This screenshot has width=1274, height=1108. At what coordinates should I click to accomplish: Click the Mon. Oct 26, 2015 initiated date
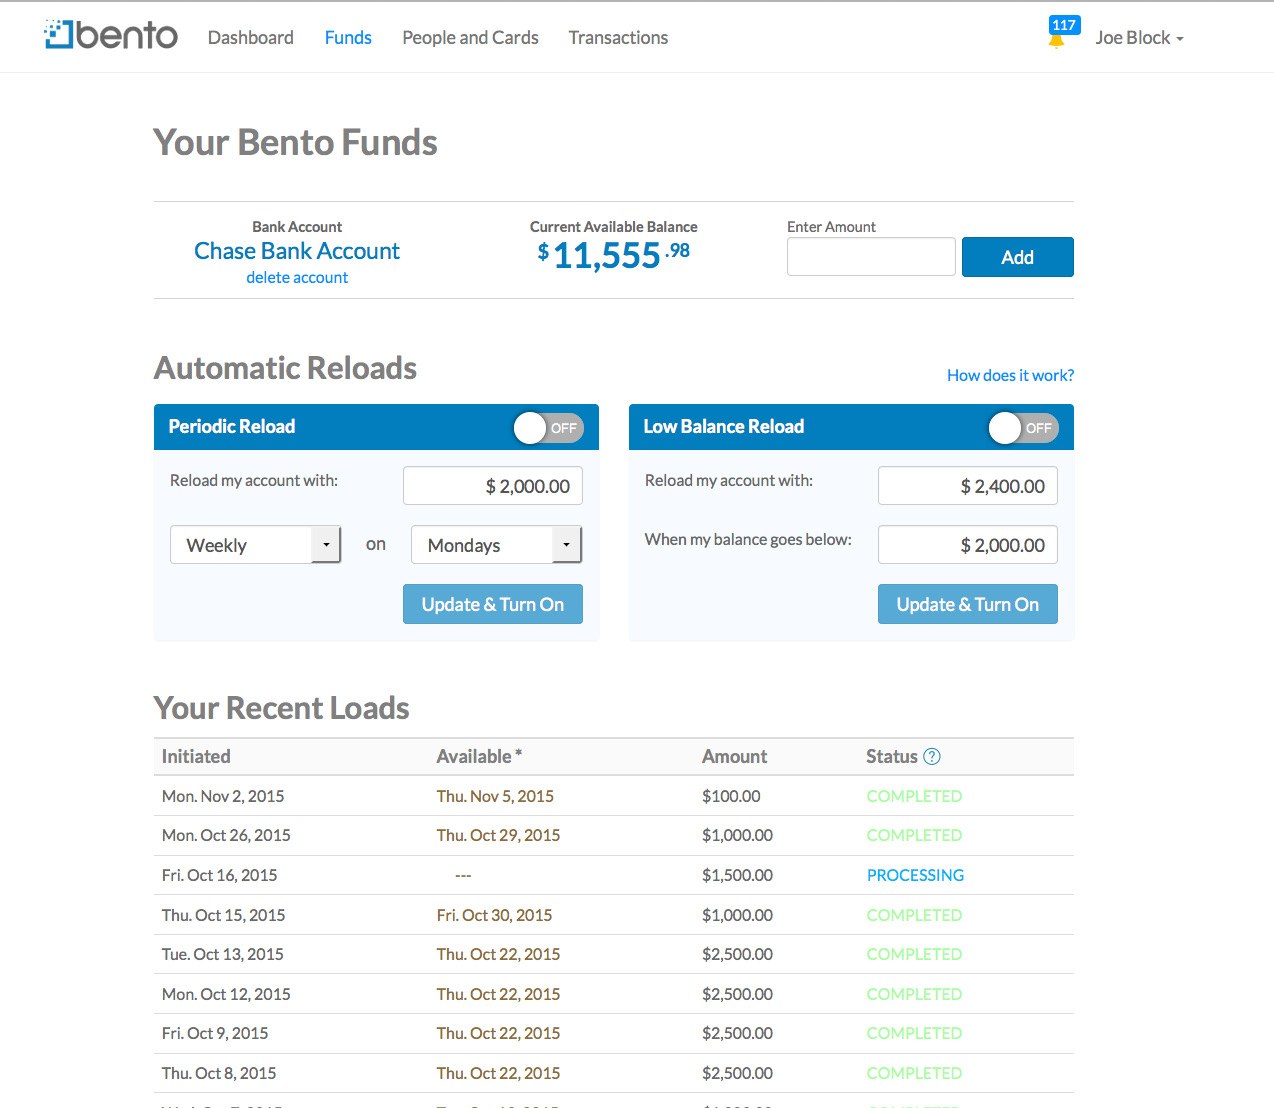[x=226, y=835]
